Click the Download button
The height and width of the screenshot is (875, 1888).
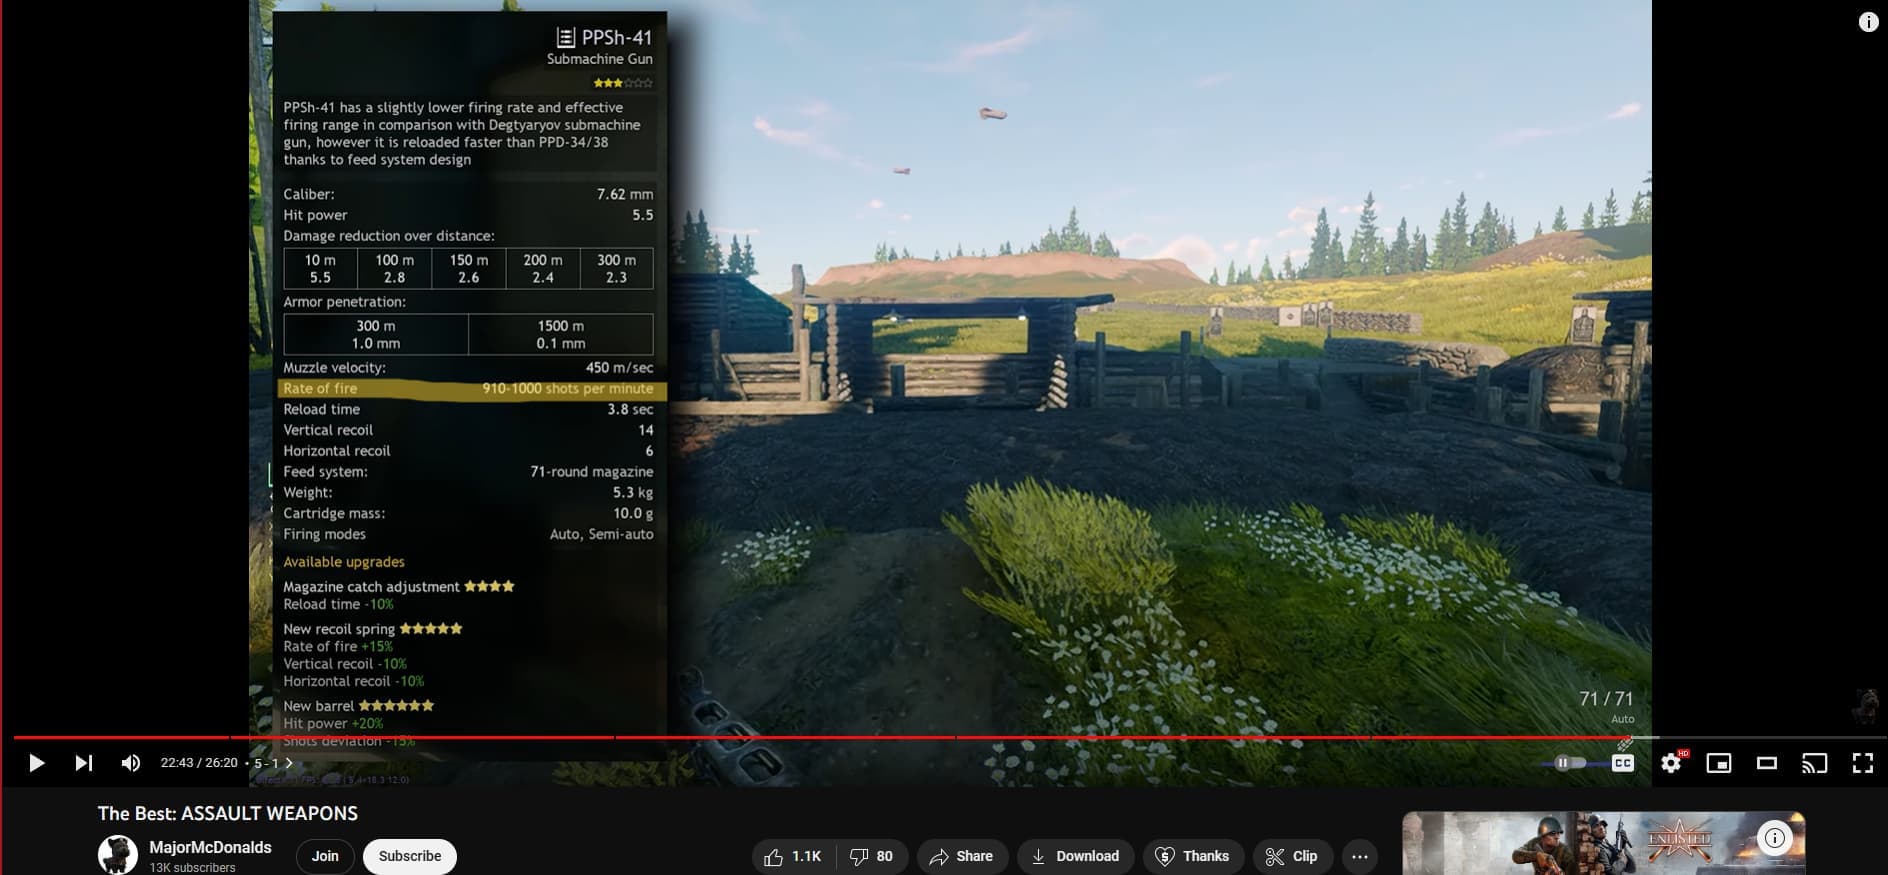1075,856
